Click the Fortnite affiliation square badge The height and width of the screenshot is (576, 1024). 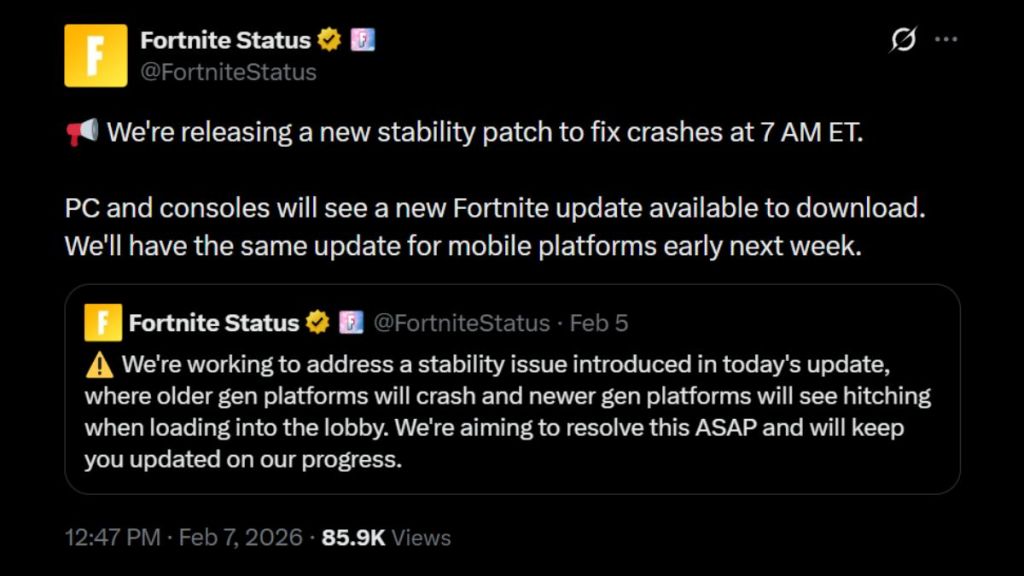[x=361, y=40]
